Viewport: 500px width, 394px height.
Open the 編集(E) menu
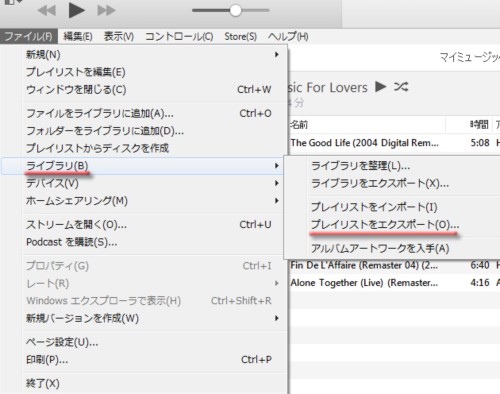point(78,36)
